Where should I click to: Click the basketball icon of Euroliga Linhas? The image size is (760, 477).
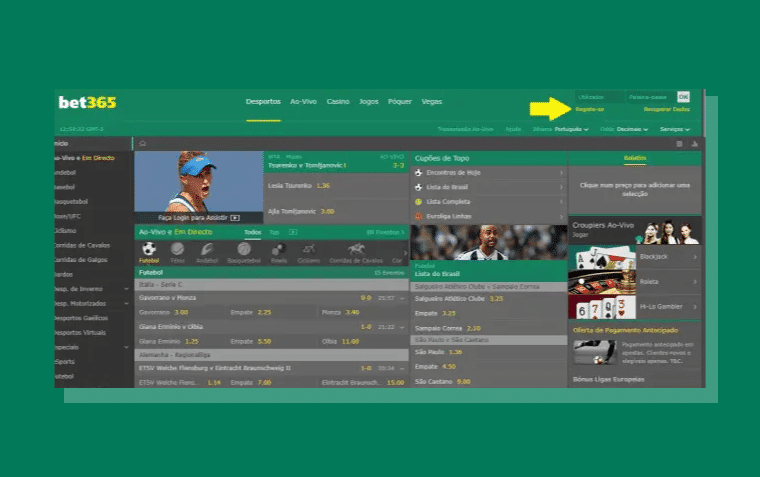click(418, 216)
